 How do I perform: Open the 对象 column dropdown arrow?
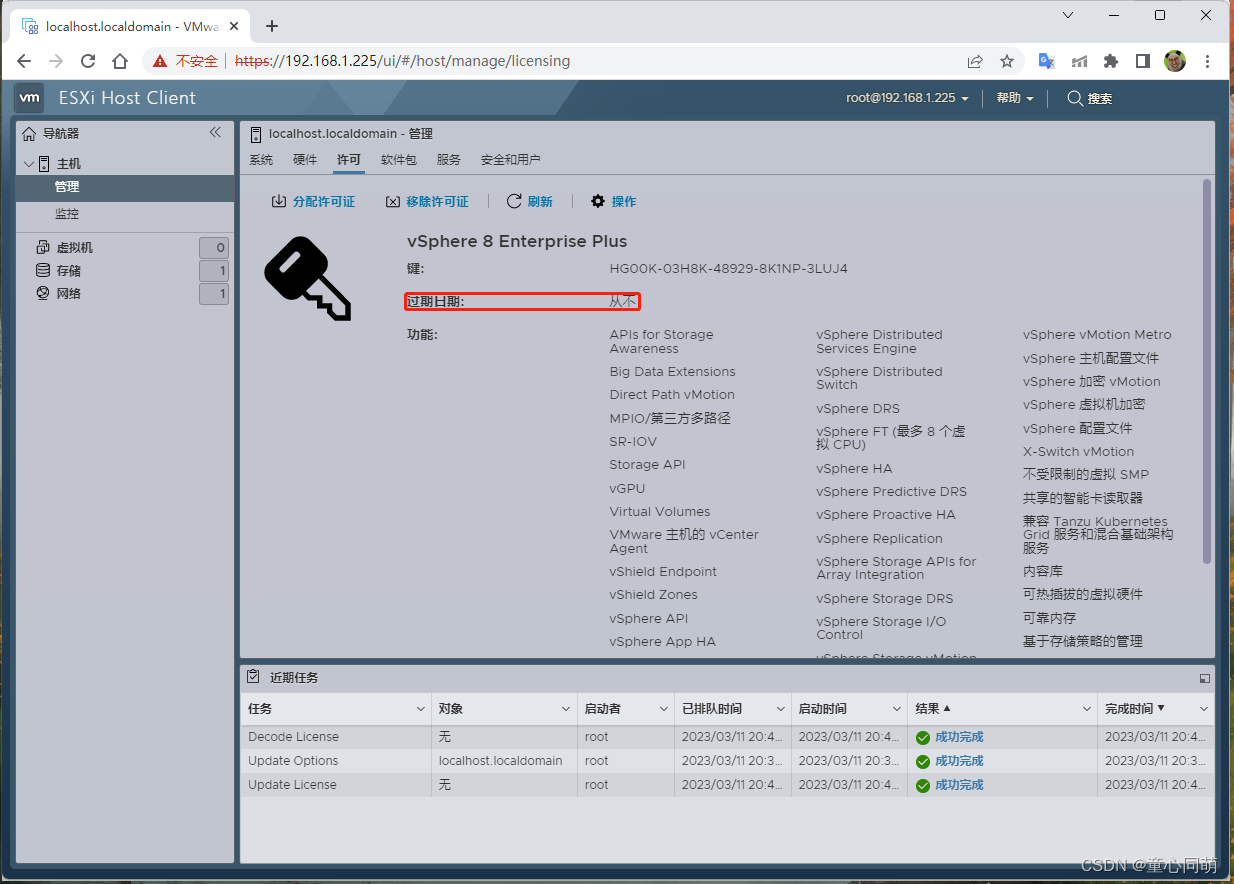(566, 709)
